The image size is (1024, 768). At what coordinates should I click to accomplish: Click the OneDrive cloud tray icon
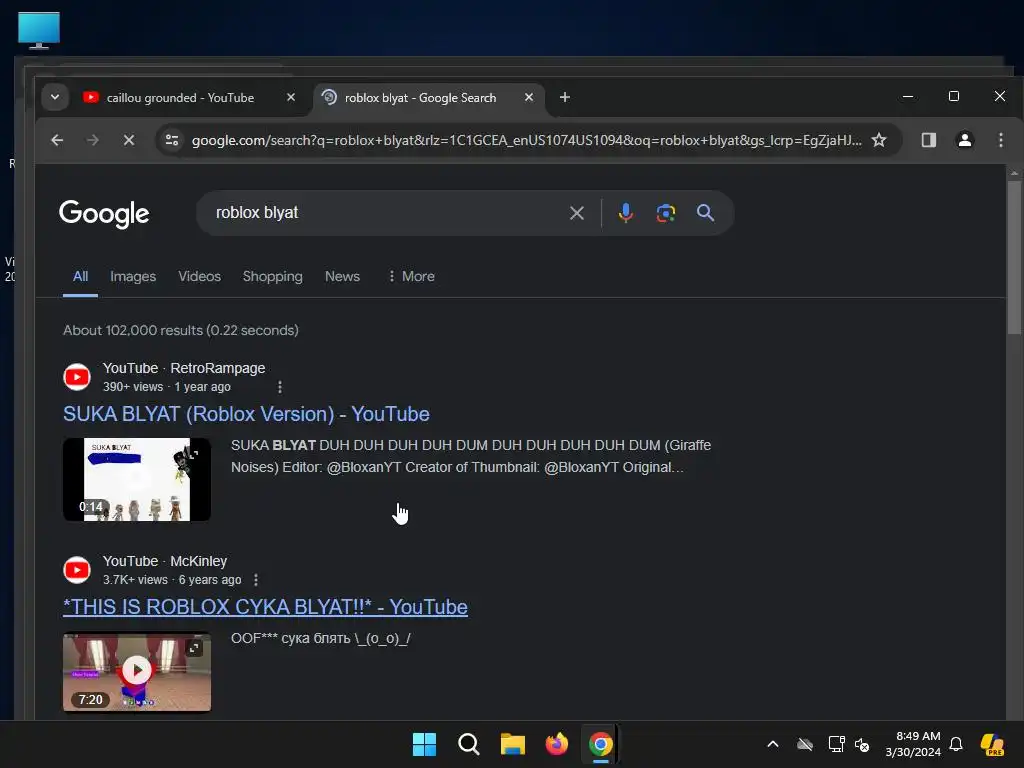[x=805, y=744]
